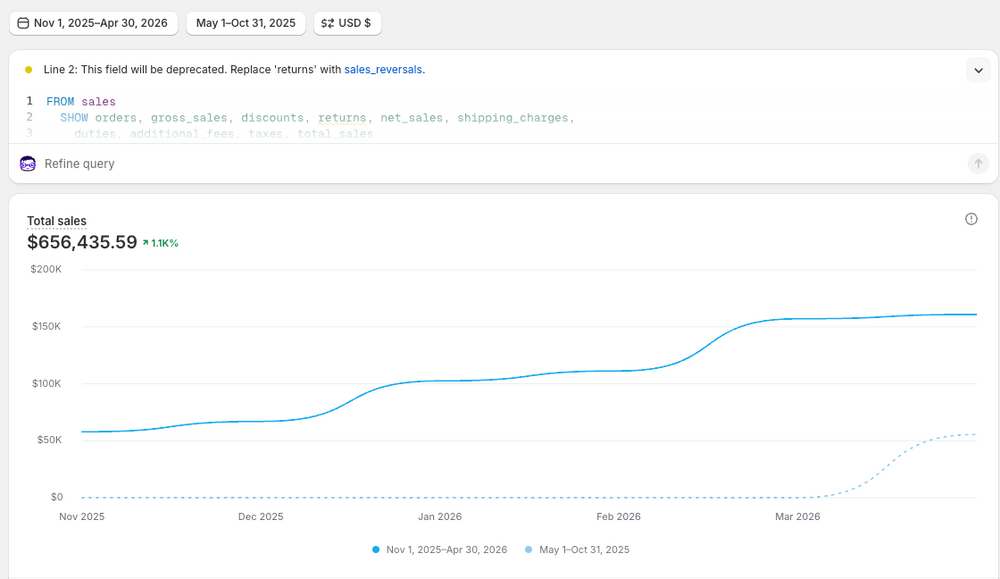Click the $50K y-axis label
This screenshot has height=579, width=1000.
49,440
